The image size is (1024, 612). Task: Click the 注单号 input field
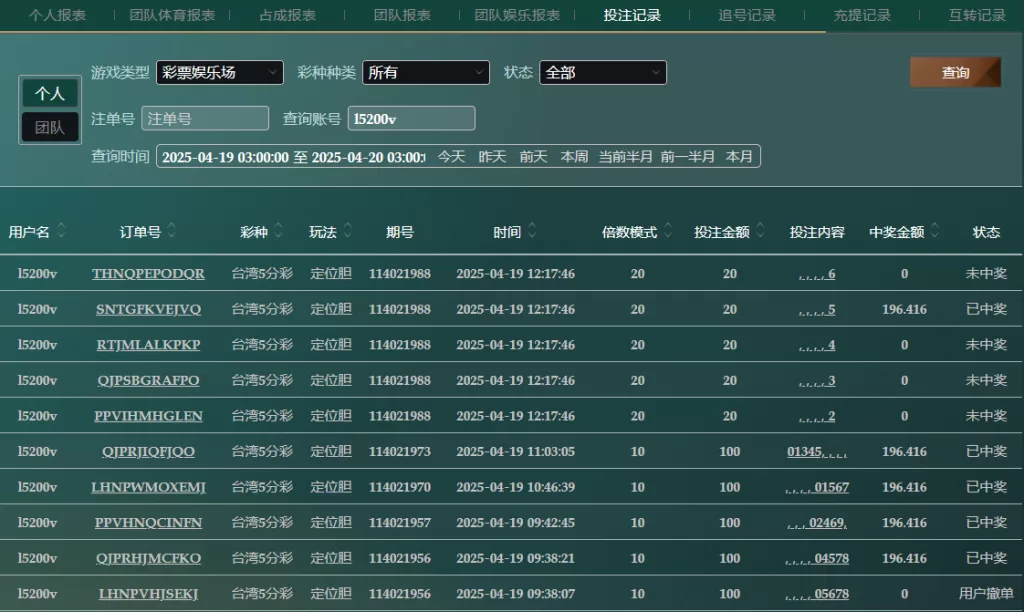(205, 119)
